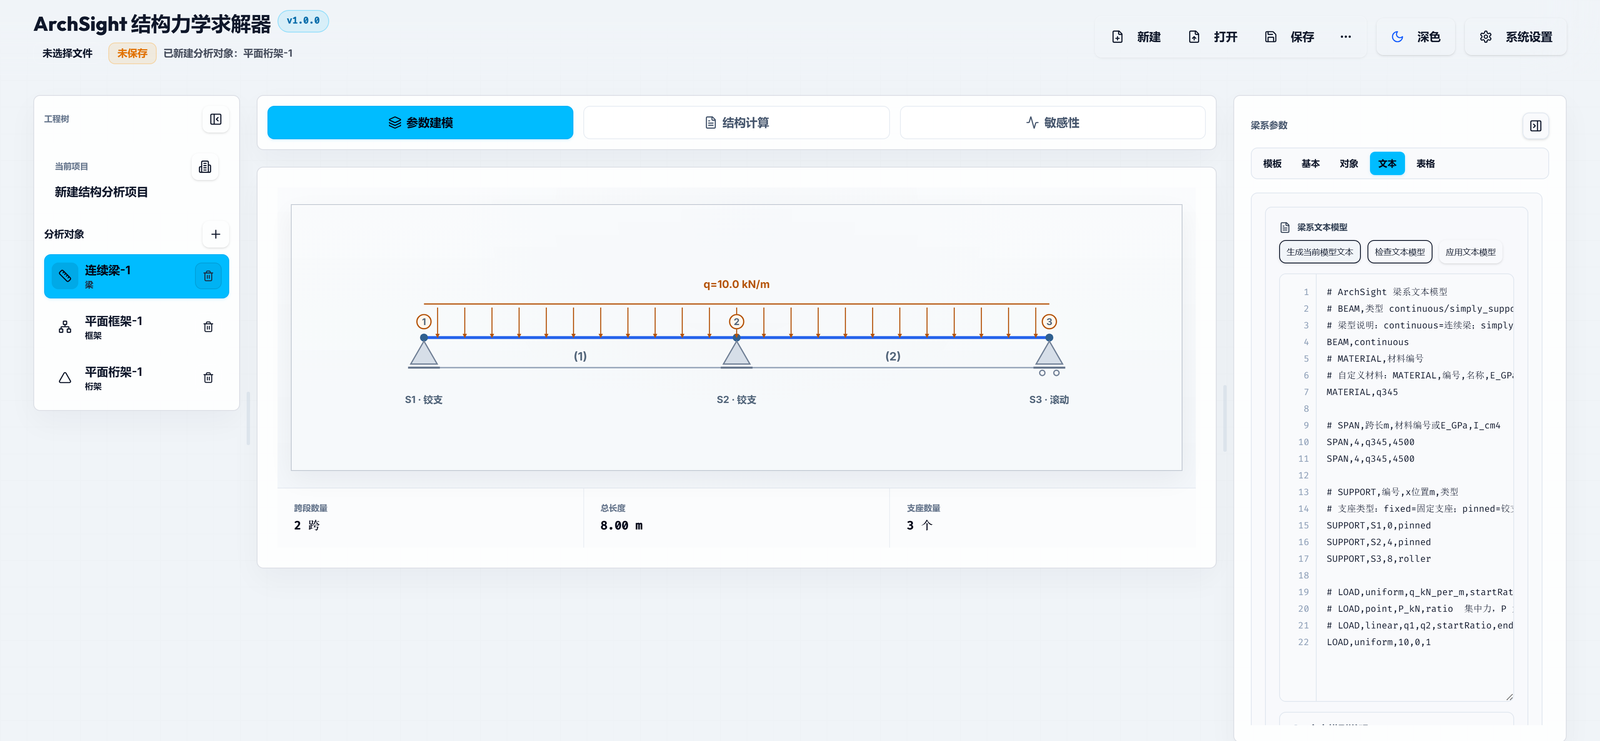The image size is (1600, 741).
Task: Toggle the 深色 dark mode
Action: click(x=1416, y=37)
